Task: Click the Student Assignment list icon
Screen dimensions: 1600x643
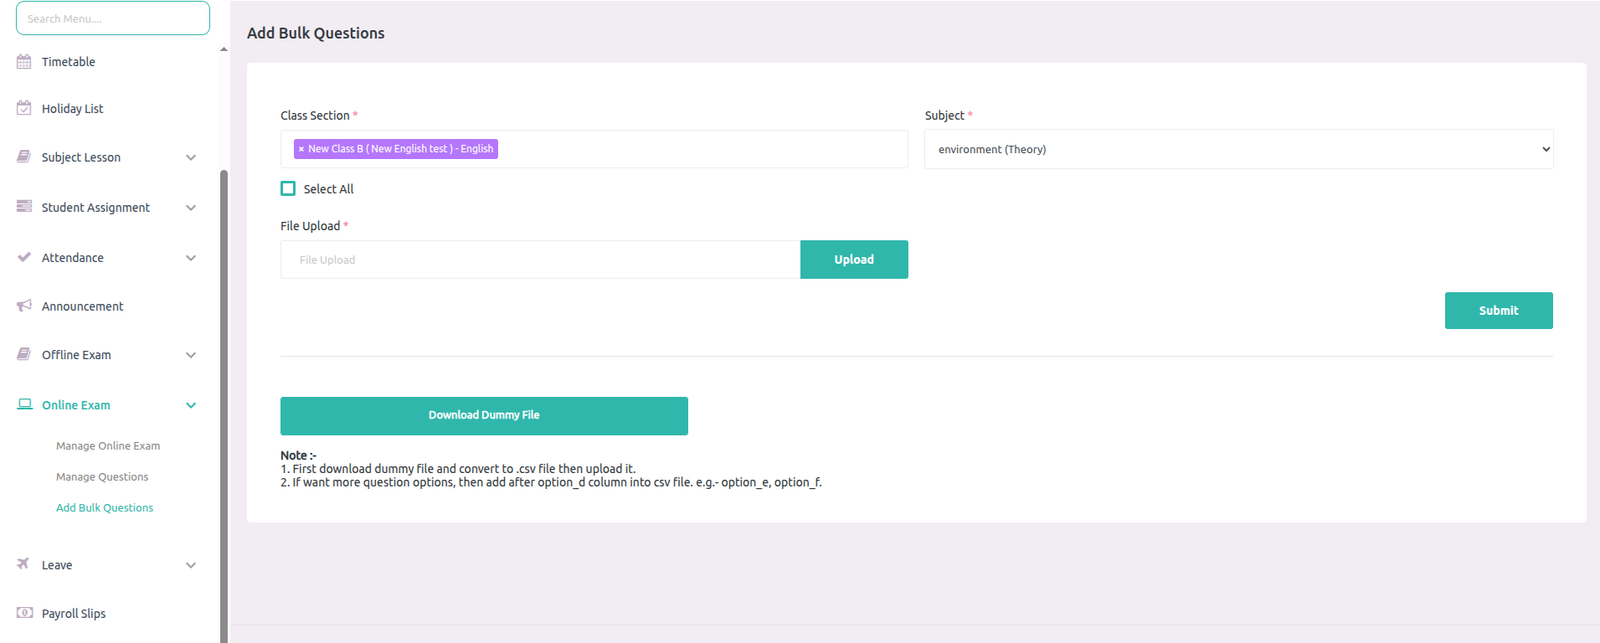Action: tap(24, 207)
